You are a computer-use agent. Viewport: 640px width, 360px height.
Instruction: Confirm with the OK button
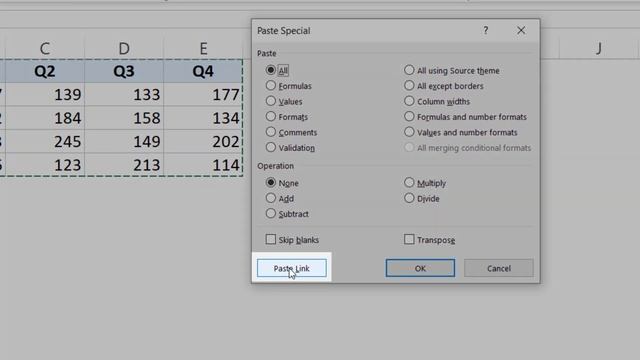pyautogui.click(x=420, y=268)
